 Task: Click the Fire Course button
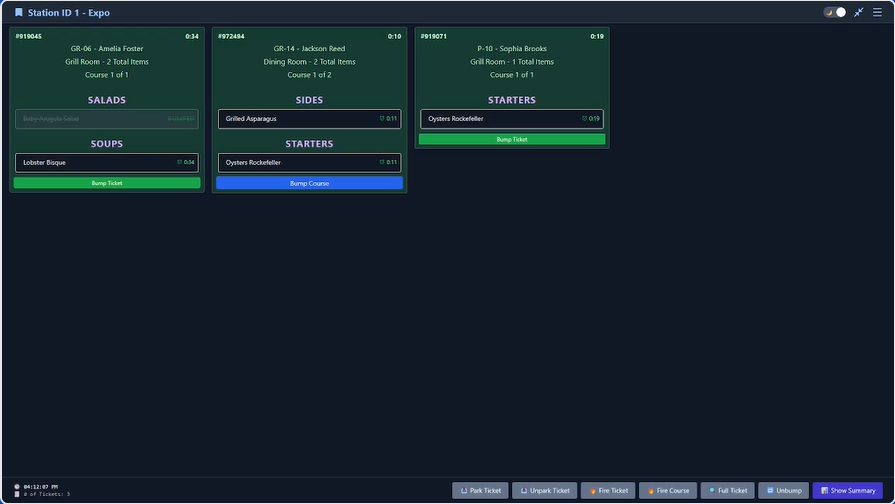tap(668, 490)
